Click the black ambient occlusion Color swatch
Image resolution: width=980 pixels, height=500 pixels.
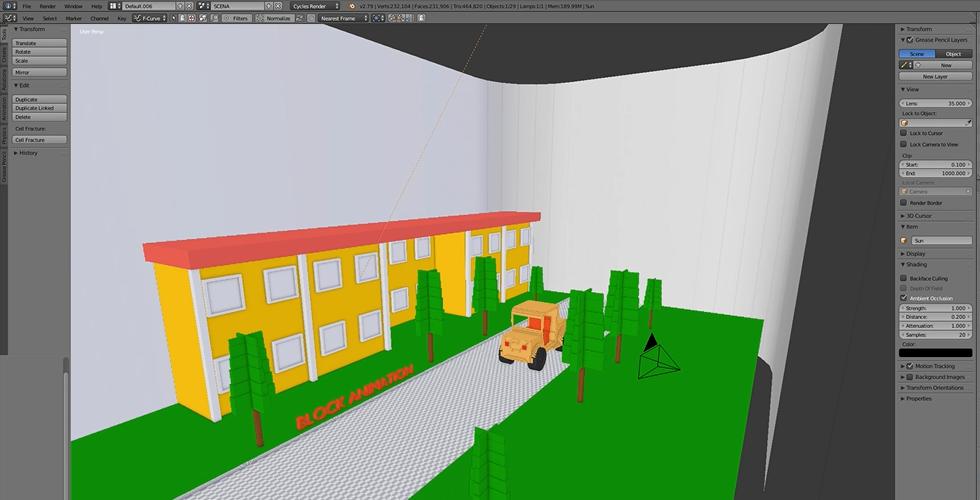point(935,353)
